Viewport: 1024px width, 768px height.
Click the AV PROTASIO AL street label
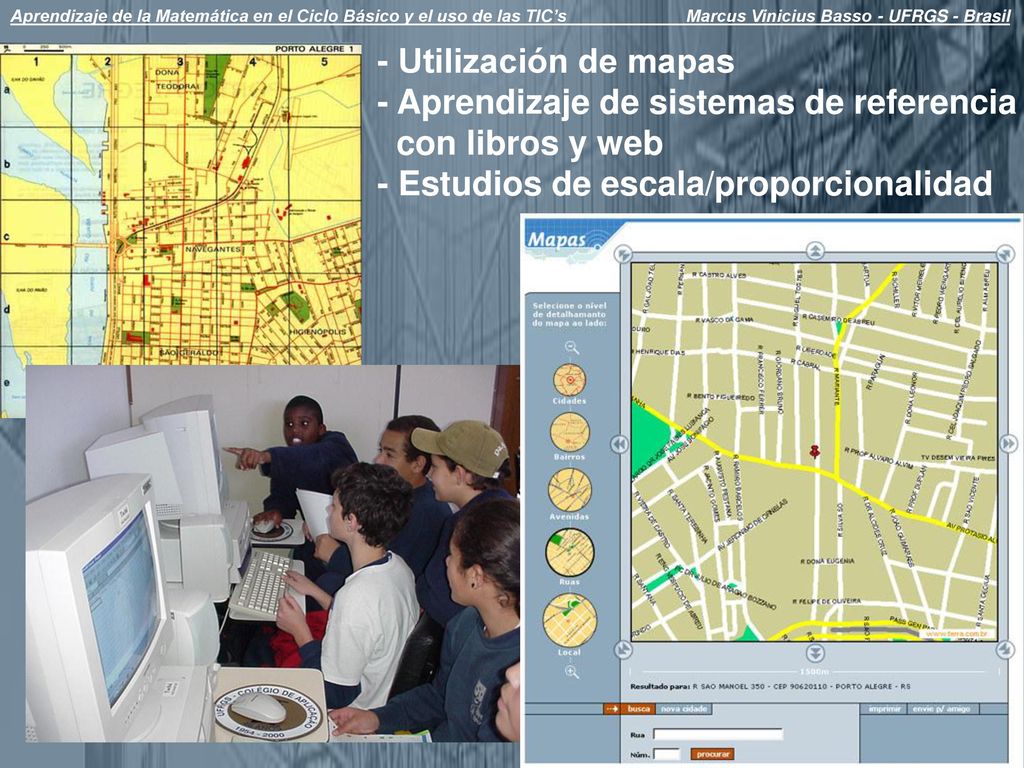coord(970,532)
